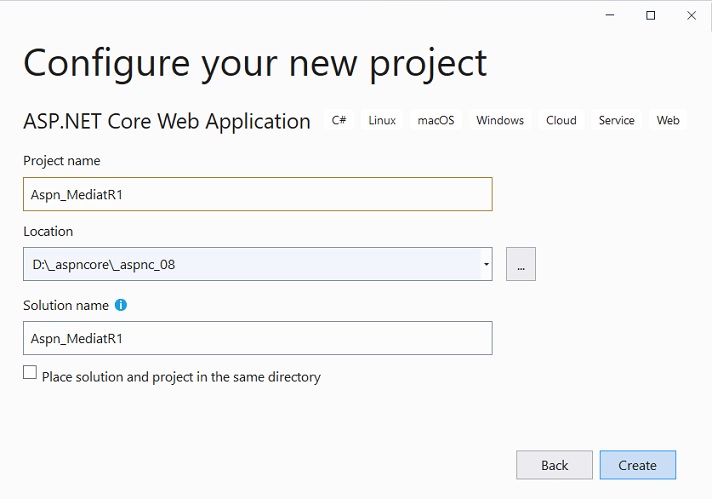The width and height of the screenshot is (712, 499).
Task: Go Back to the previous step
Action: pos(554,465)
